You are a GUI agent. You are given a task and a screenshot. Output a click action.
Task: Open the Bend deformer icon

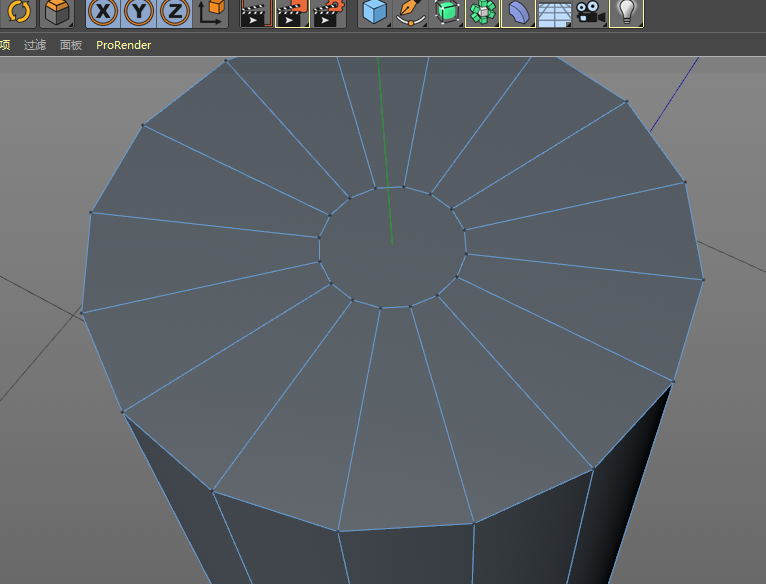(518, 12)
